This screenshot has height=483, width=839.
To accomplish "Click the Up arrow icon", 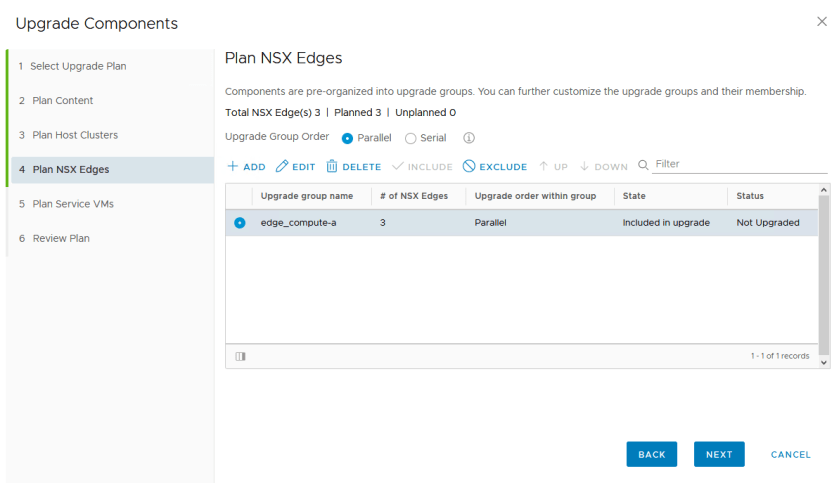I will [x=544, y=167].
